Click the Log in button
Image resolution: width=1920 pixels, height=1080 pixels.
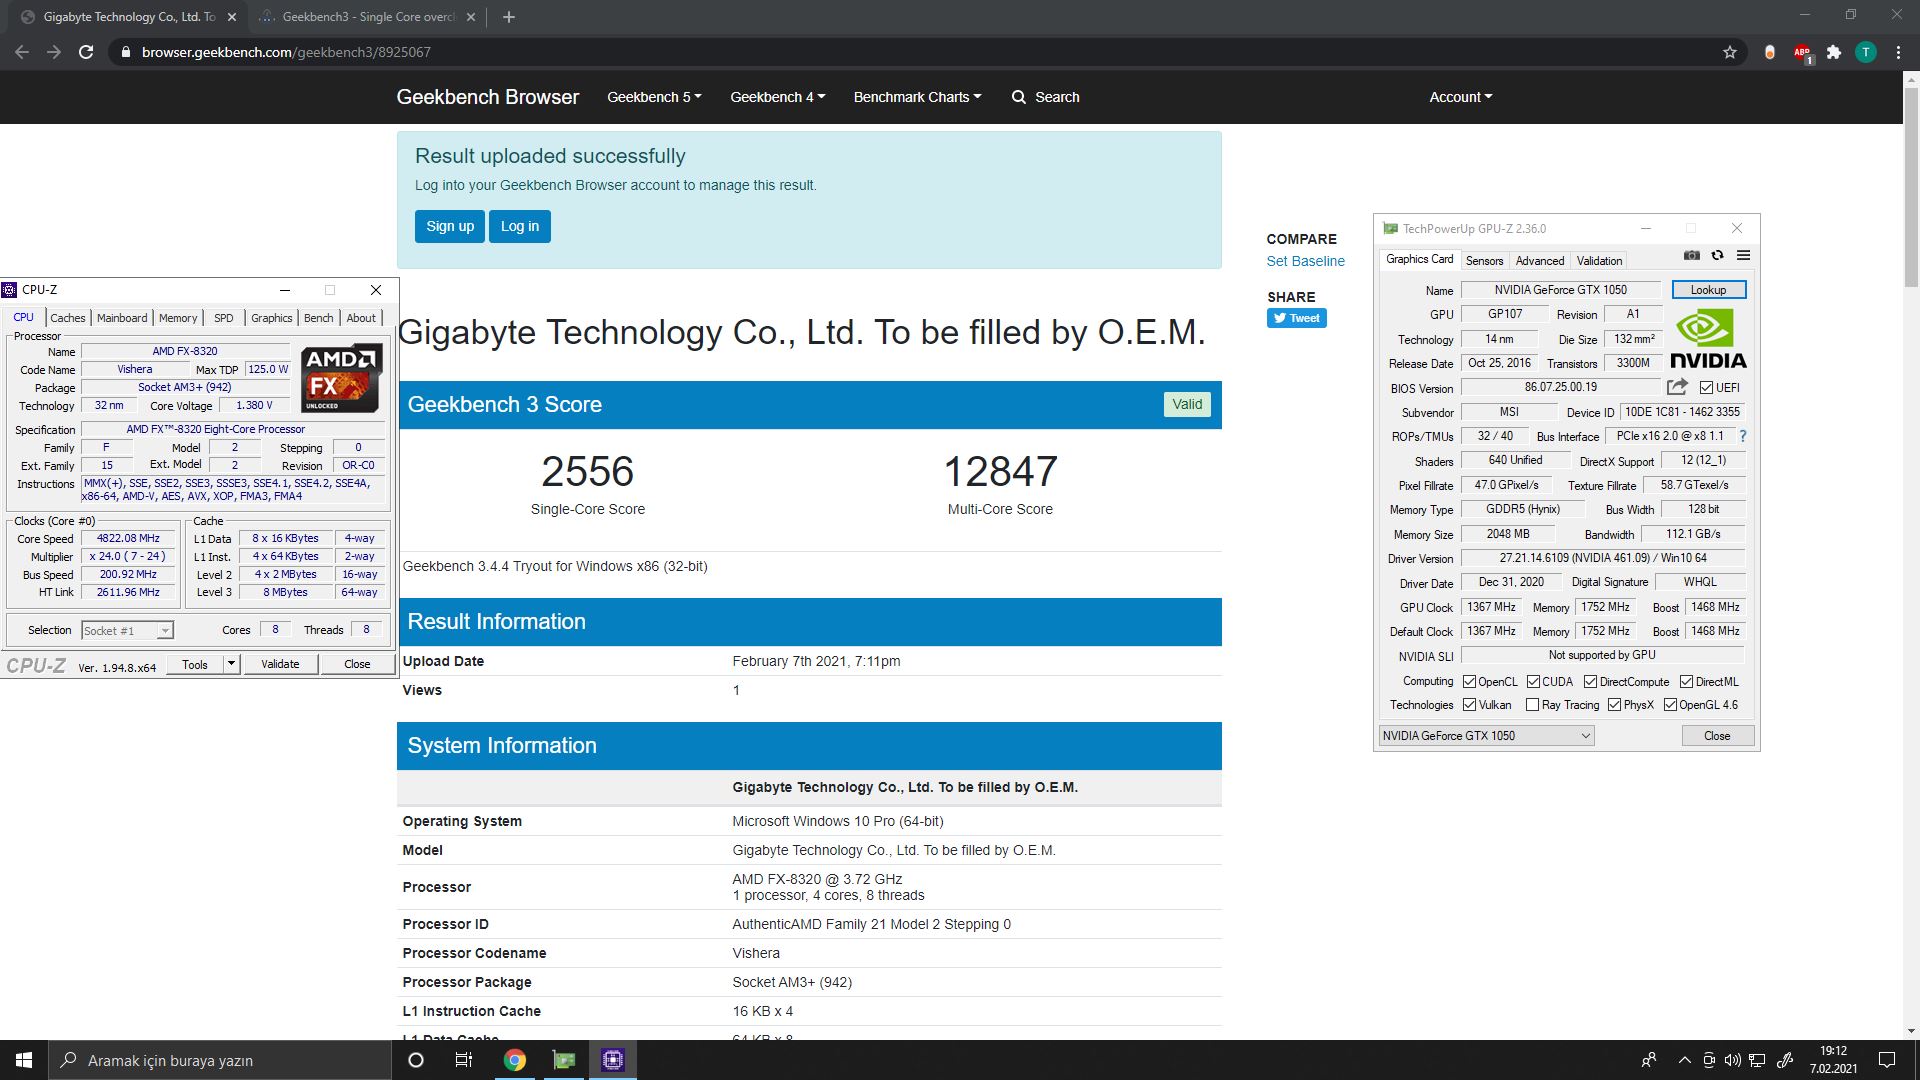520,226
